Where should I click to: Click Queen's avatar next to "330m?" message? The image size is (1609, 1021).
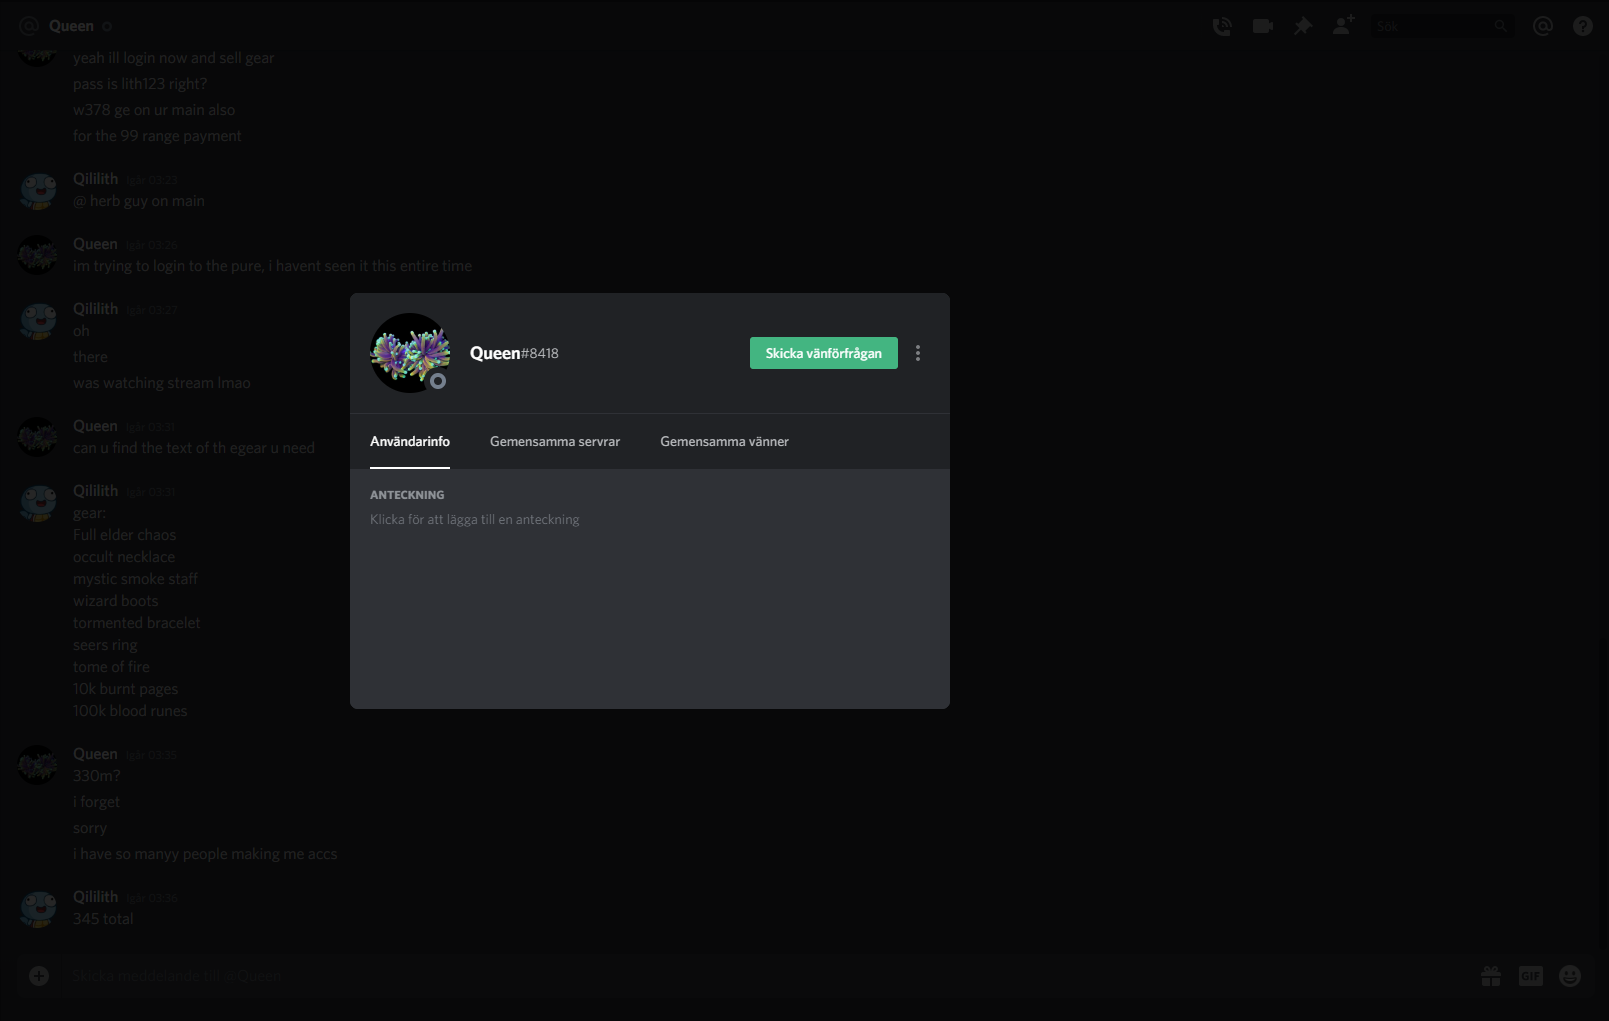tap(38, 765)
